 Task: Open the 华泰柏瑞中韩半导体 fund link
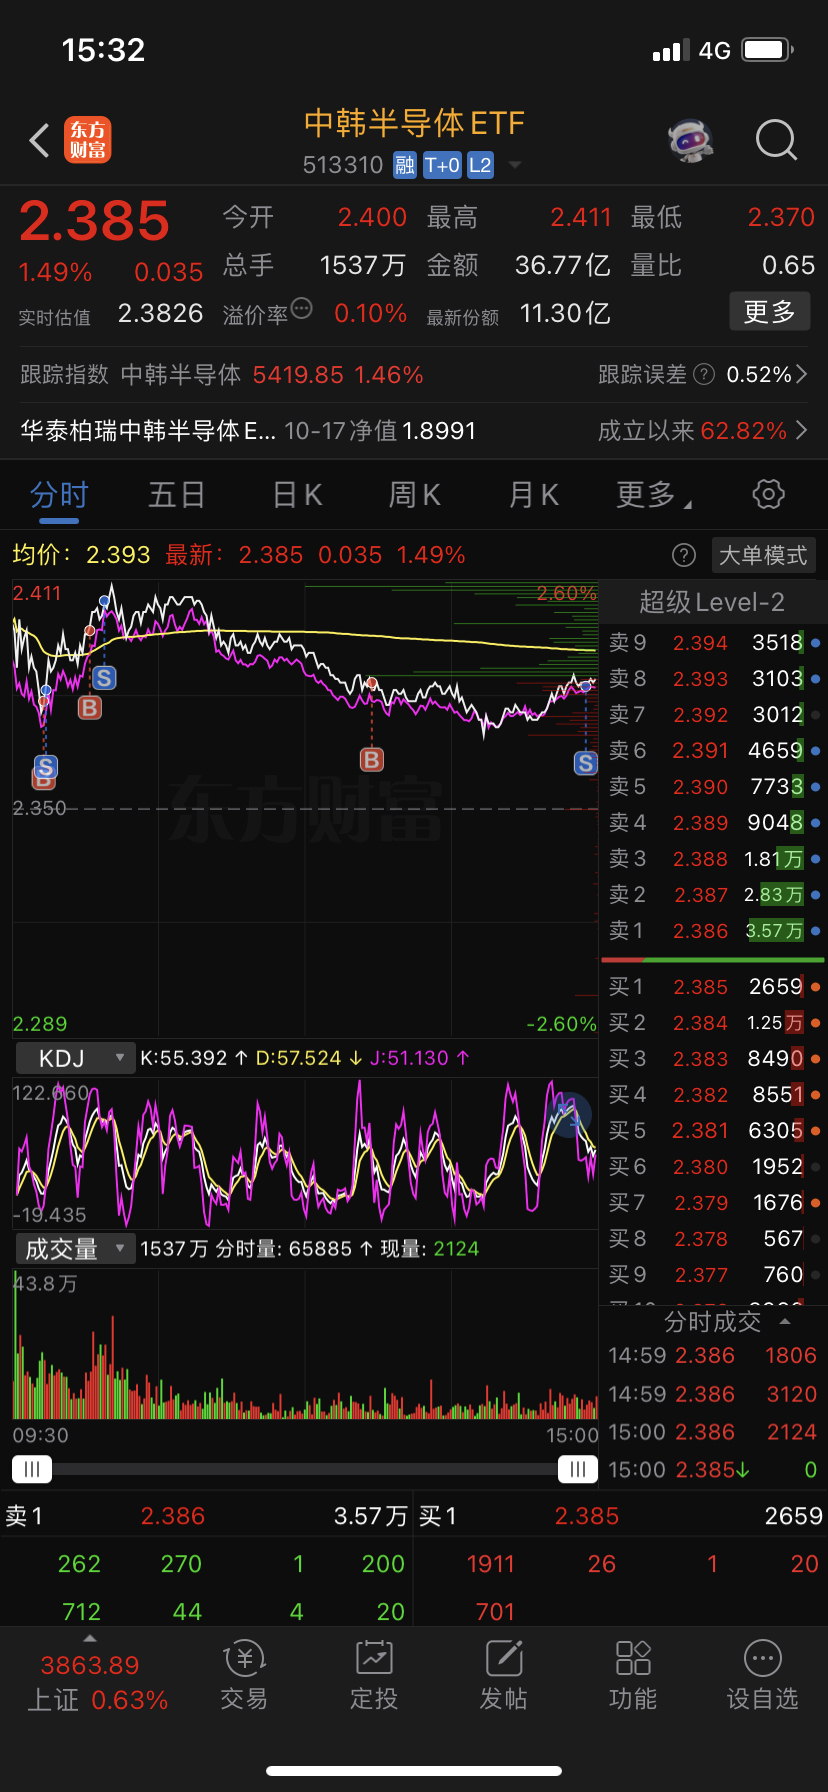249,430
